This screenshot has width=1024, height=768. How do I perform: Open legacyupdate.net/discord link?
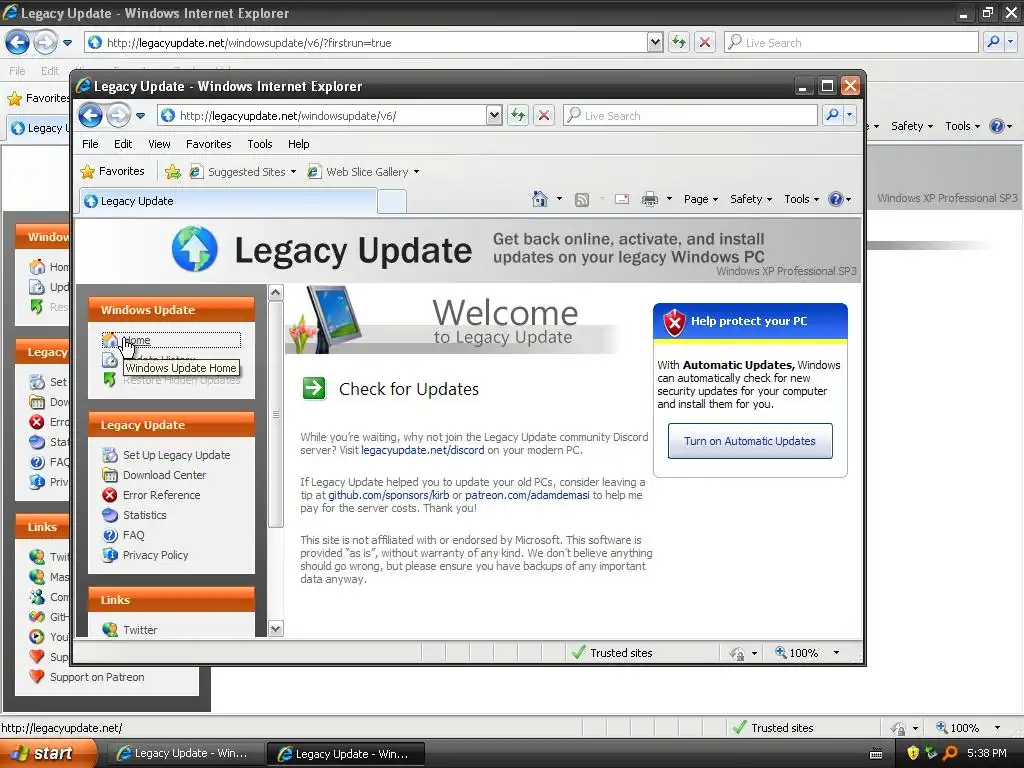pyautogui.click(x=423, y=450)
